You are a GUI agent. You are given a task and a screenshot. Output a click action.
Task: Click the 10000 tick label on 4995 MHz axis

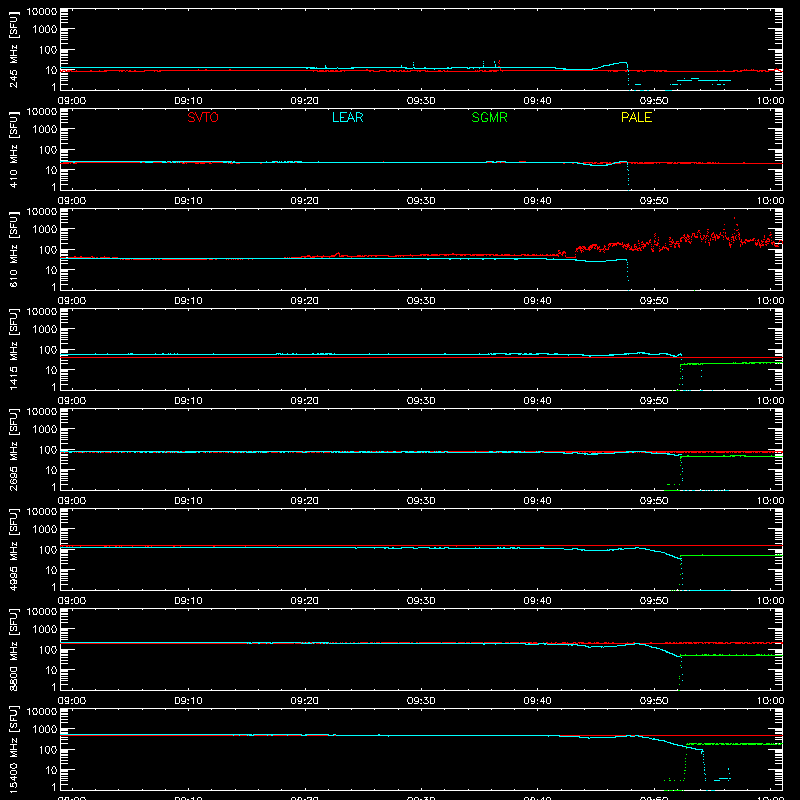42,512
